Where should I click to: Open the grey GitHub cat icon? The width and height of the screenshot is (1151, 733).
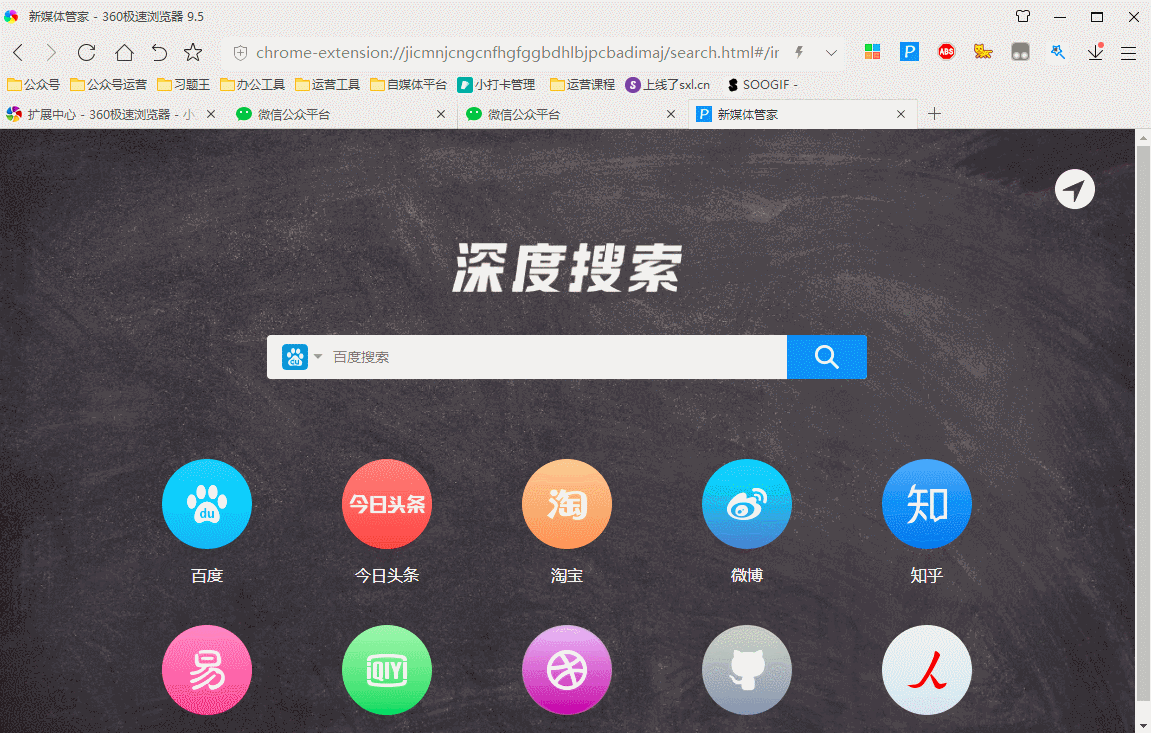747,670
